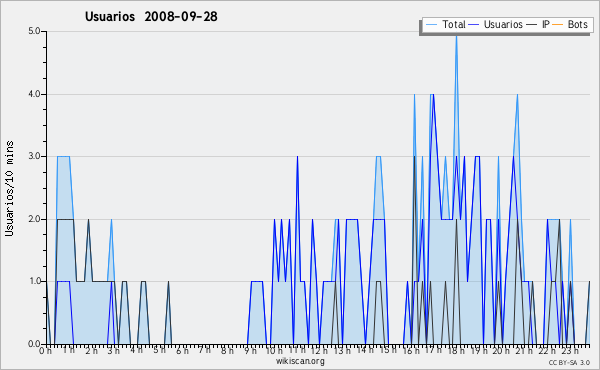Click the '2.0' y-axis value
Screen dimensions: 600x370
(x=34, y=219)
